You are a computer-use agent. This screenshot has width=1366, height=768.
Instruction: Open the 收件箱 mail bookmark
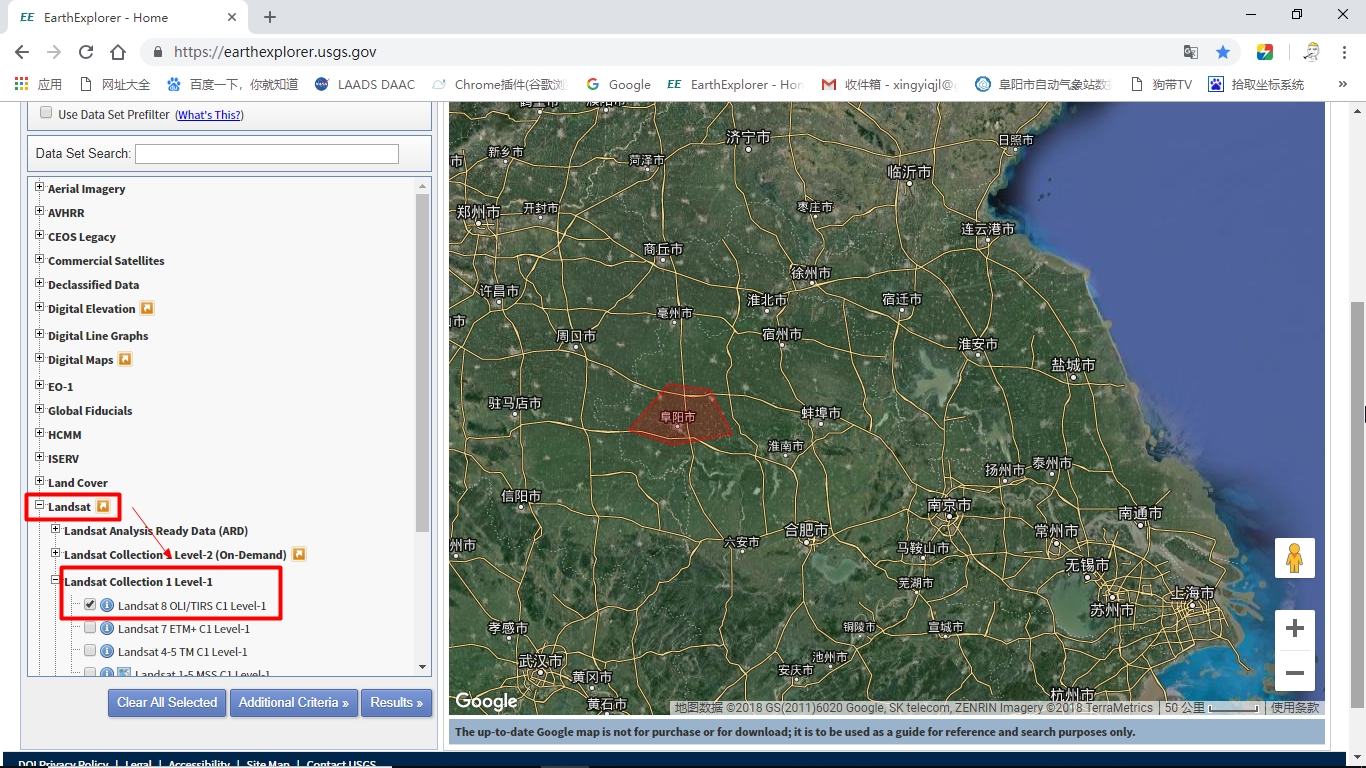coord(889,85)
